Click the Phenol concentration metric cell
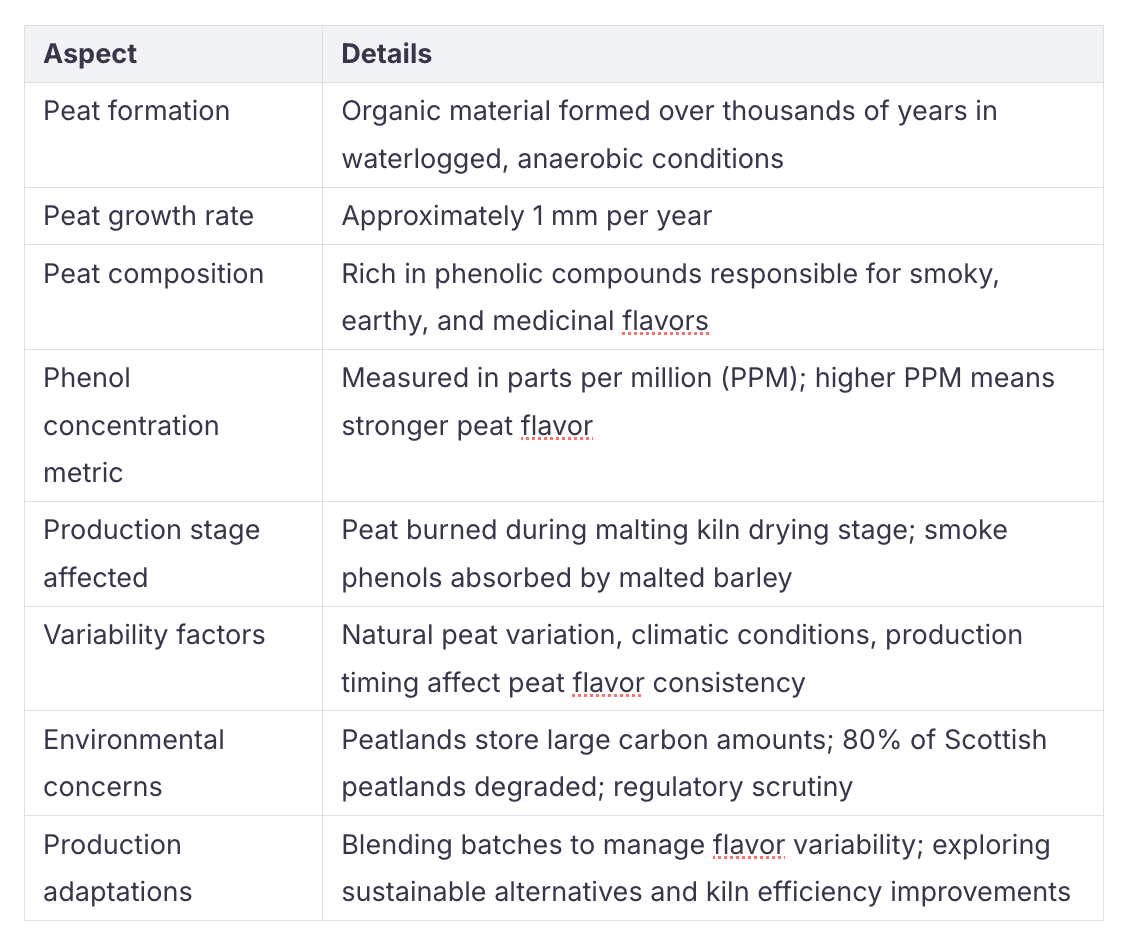The image size is (1136, 948). [173, 425]
